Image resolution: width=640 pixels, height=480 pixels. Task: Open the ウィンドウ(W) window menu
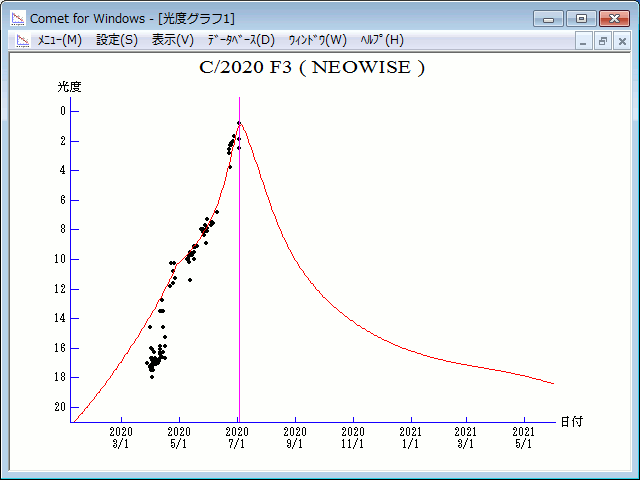[318, 40]
